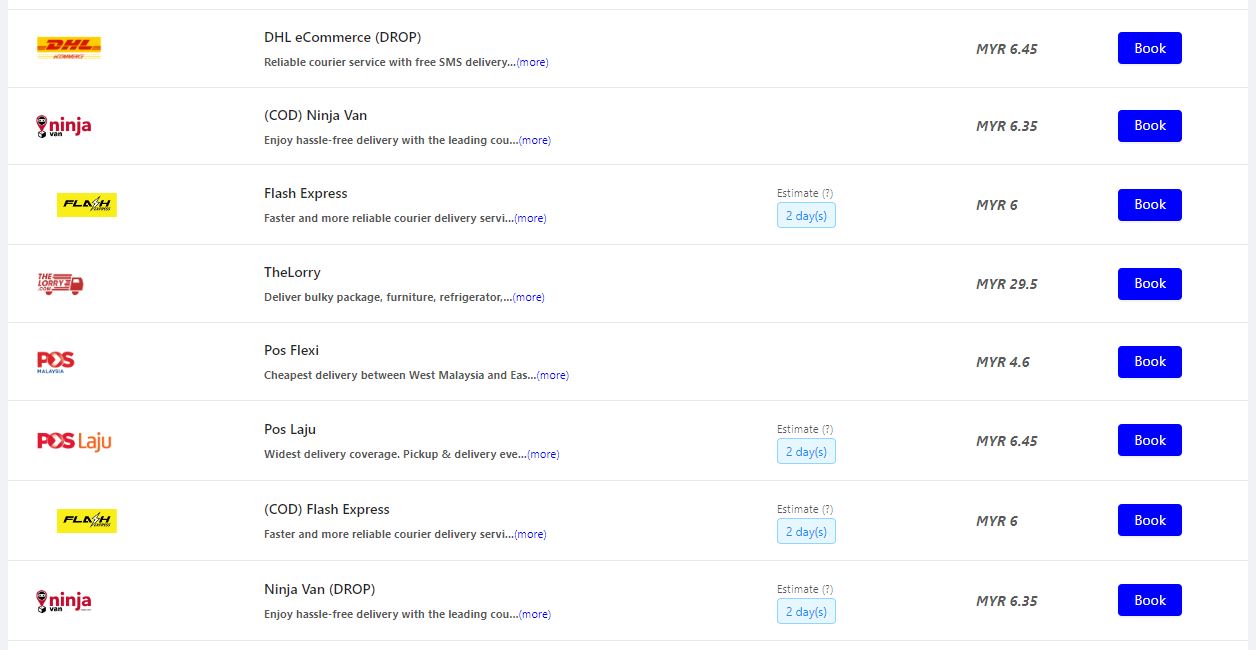Expand (more) for (COD) Ninja Van description

tap(535, 140)
